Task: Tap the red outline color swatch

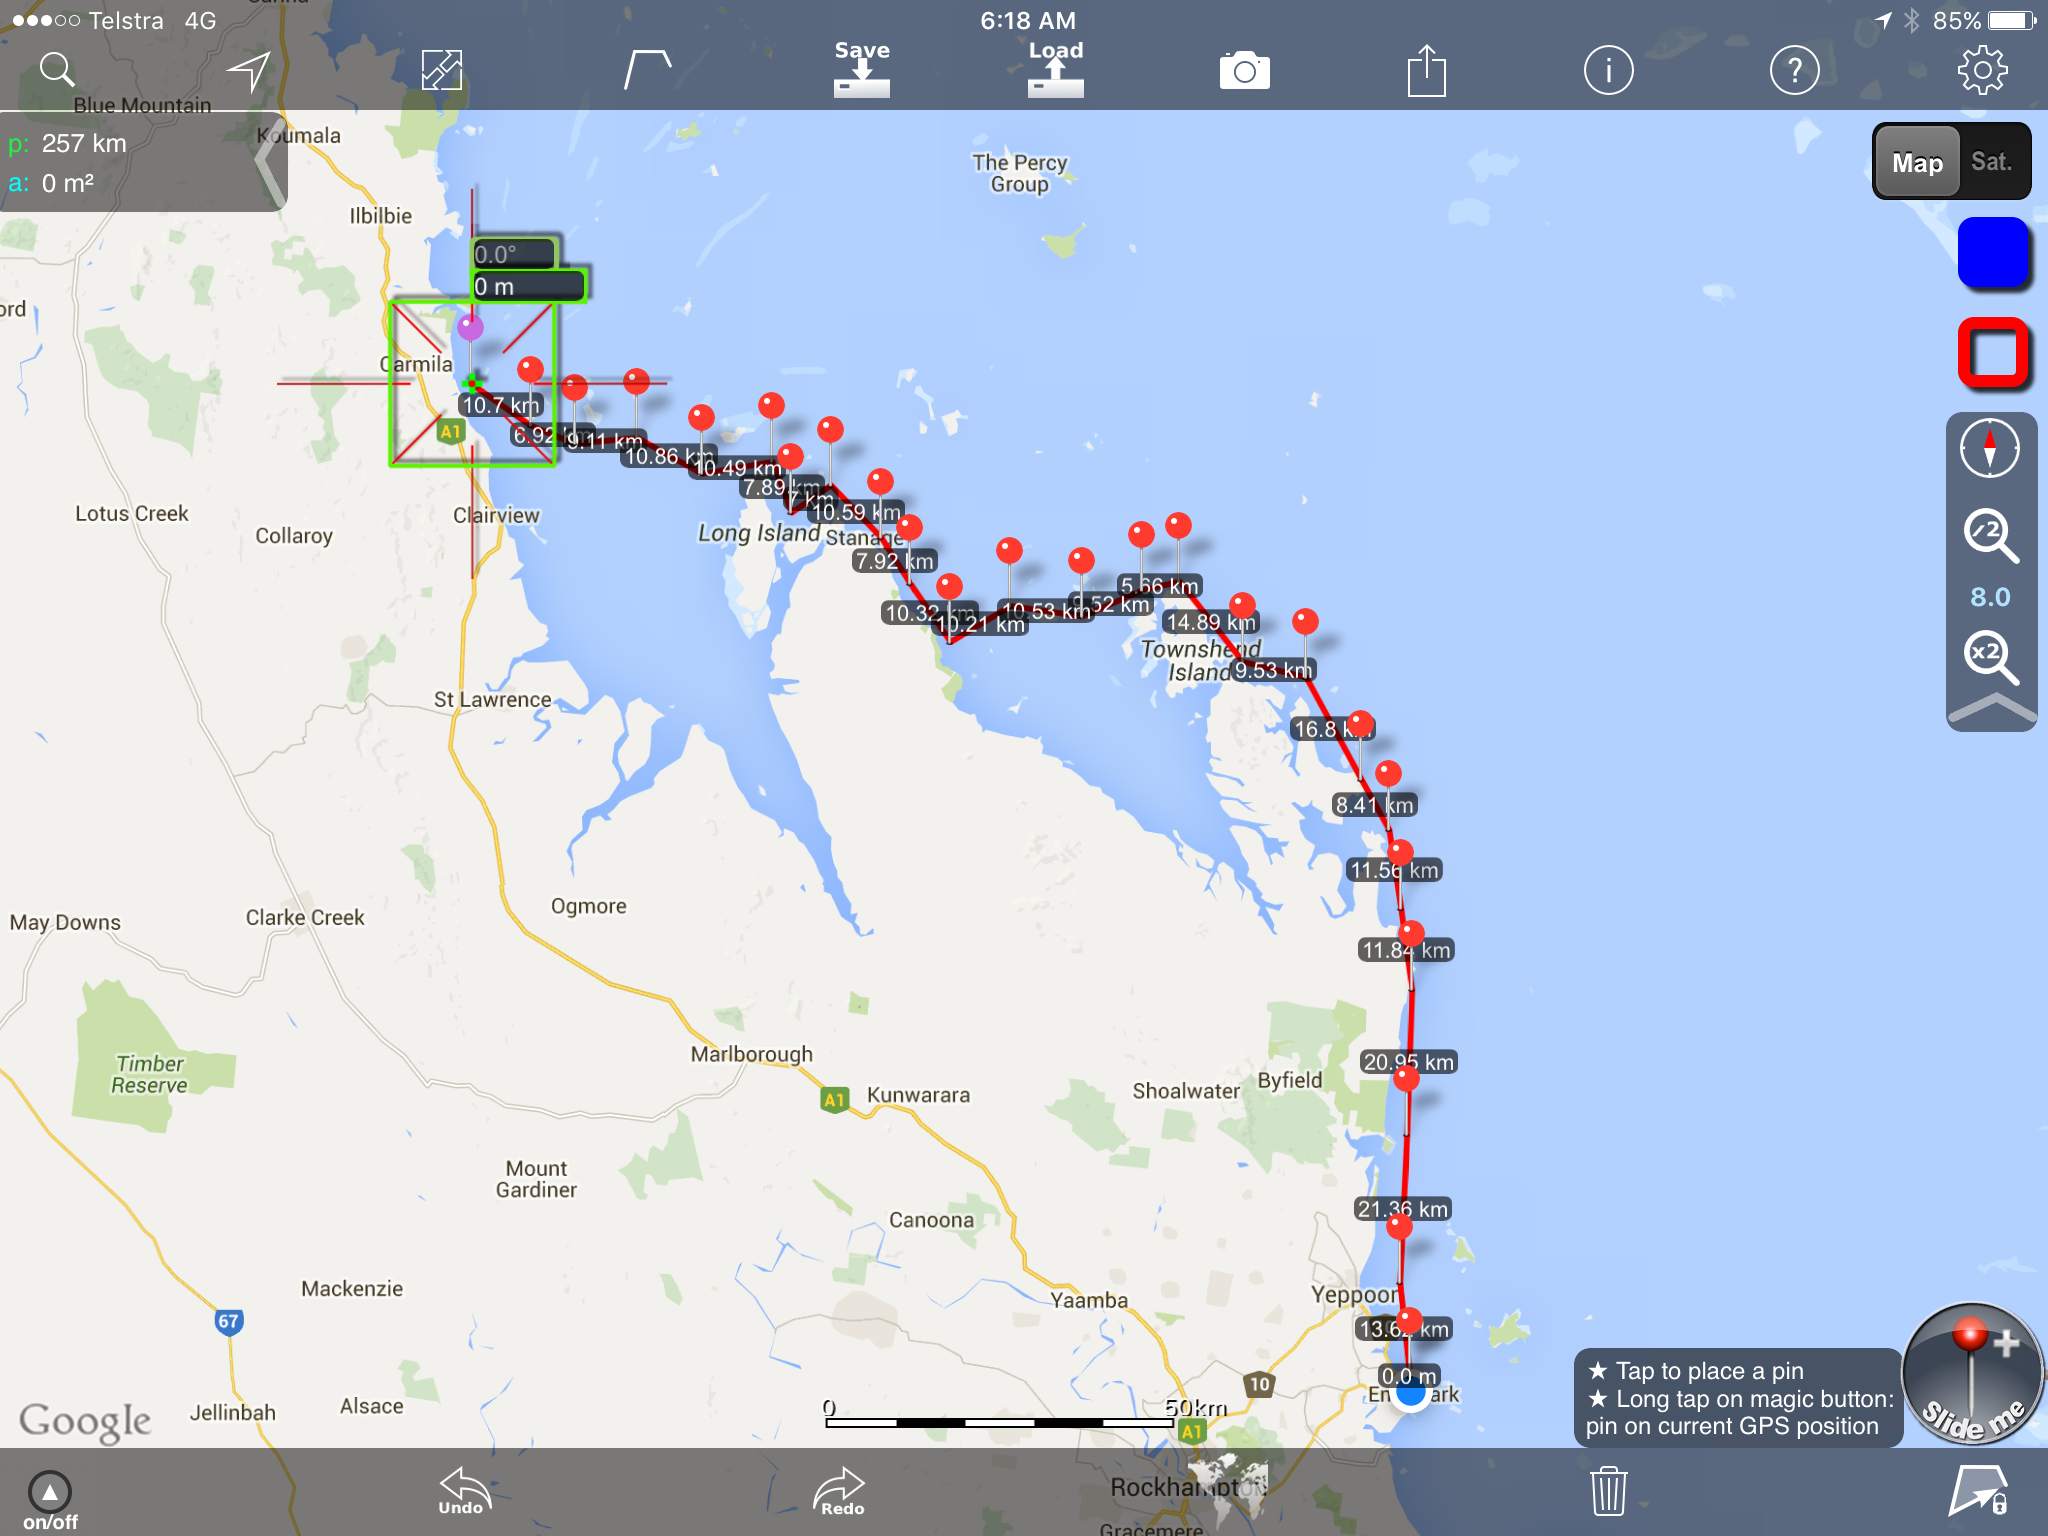Action: (1992, 354)
